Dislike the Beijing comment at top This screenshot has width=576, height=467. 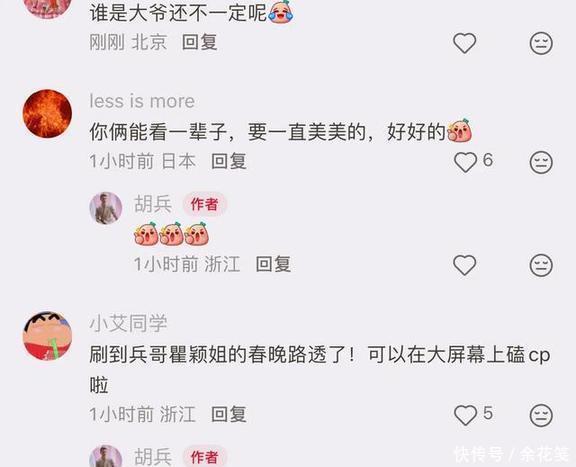541,43
